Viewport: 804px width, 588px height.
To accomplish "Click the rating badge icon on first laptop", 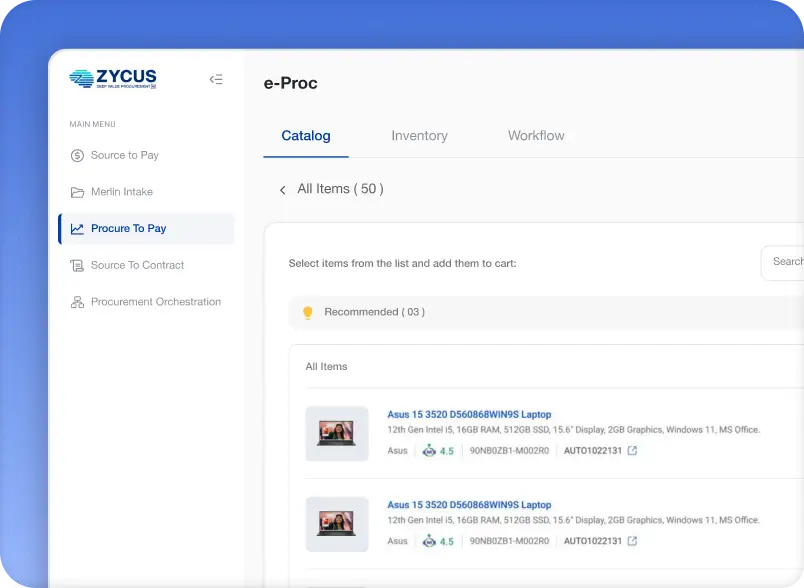I will point(429,451).
